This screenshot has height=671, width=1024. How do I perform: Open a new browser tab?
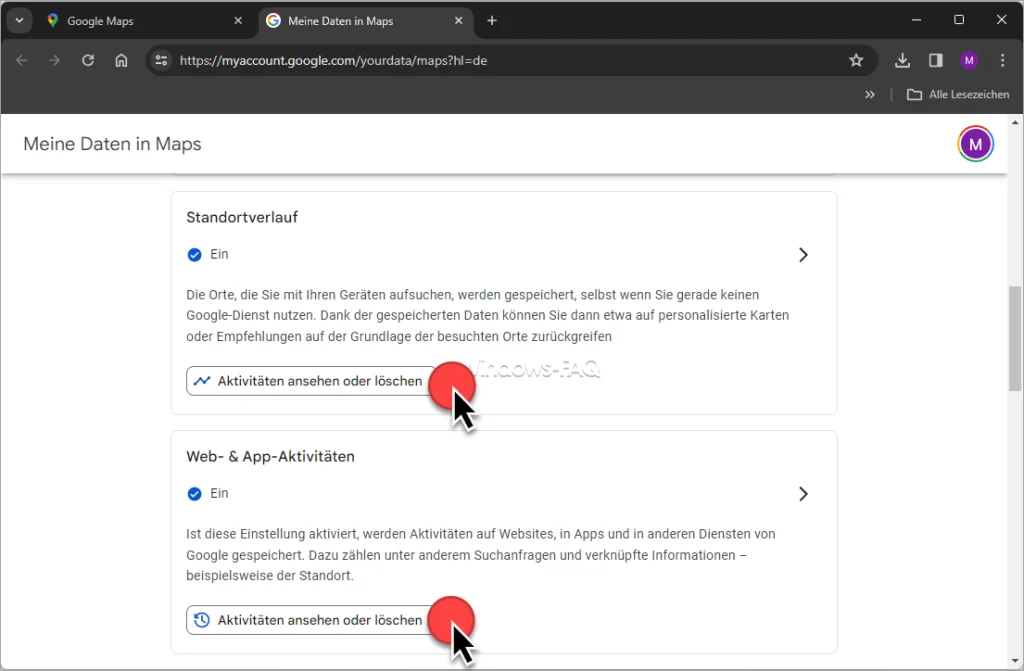point(492,21)
